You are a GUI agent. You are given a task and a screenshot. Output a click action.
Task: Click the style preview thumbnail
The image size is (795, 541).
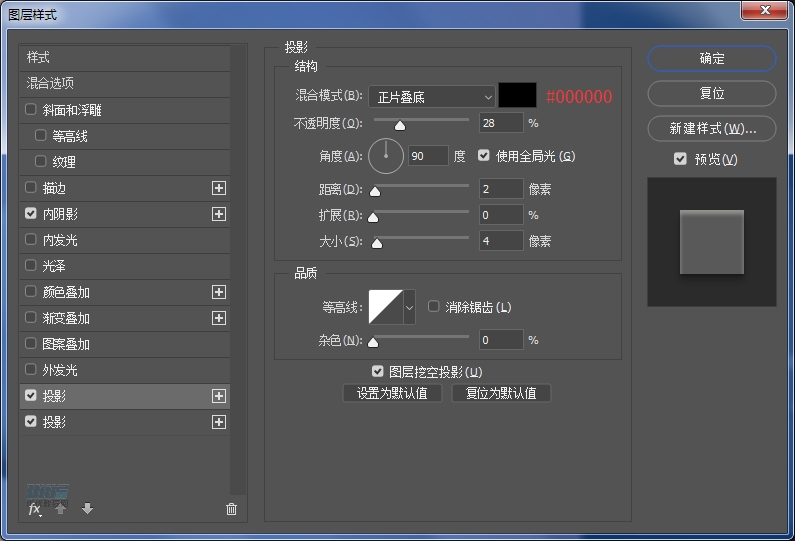[x=712, y=242]
